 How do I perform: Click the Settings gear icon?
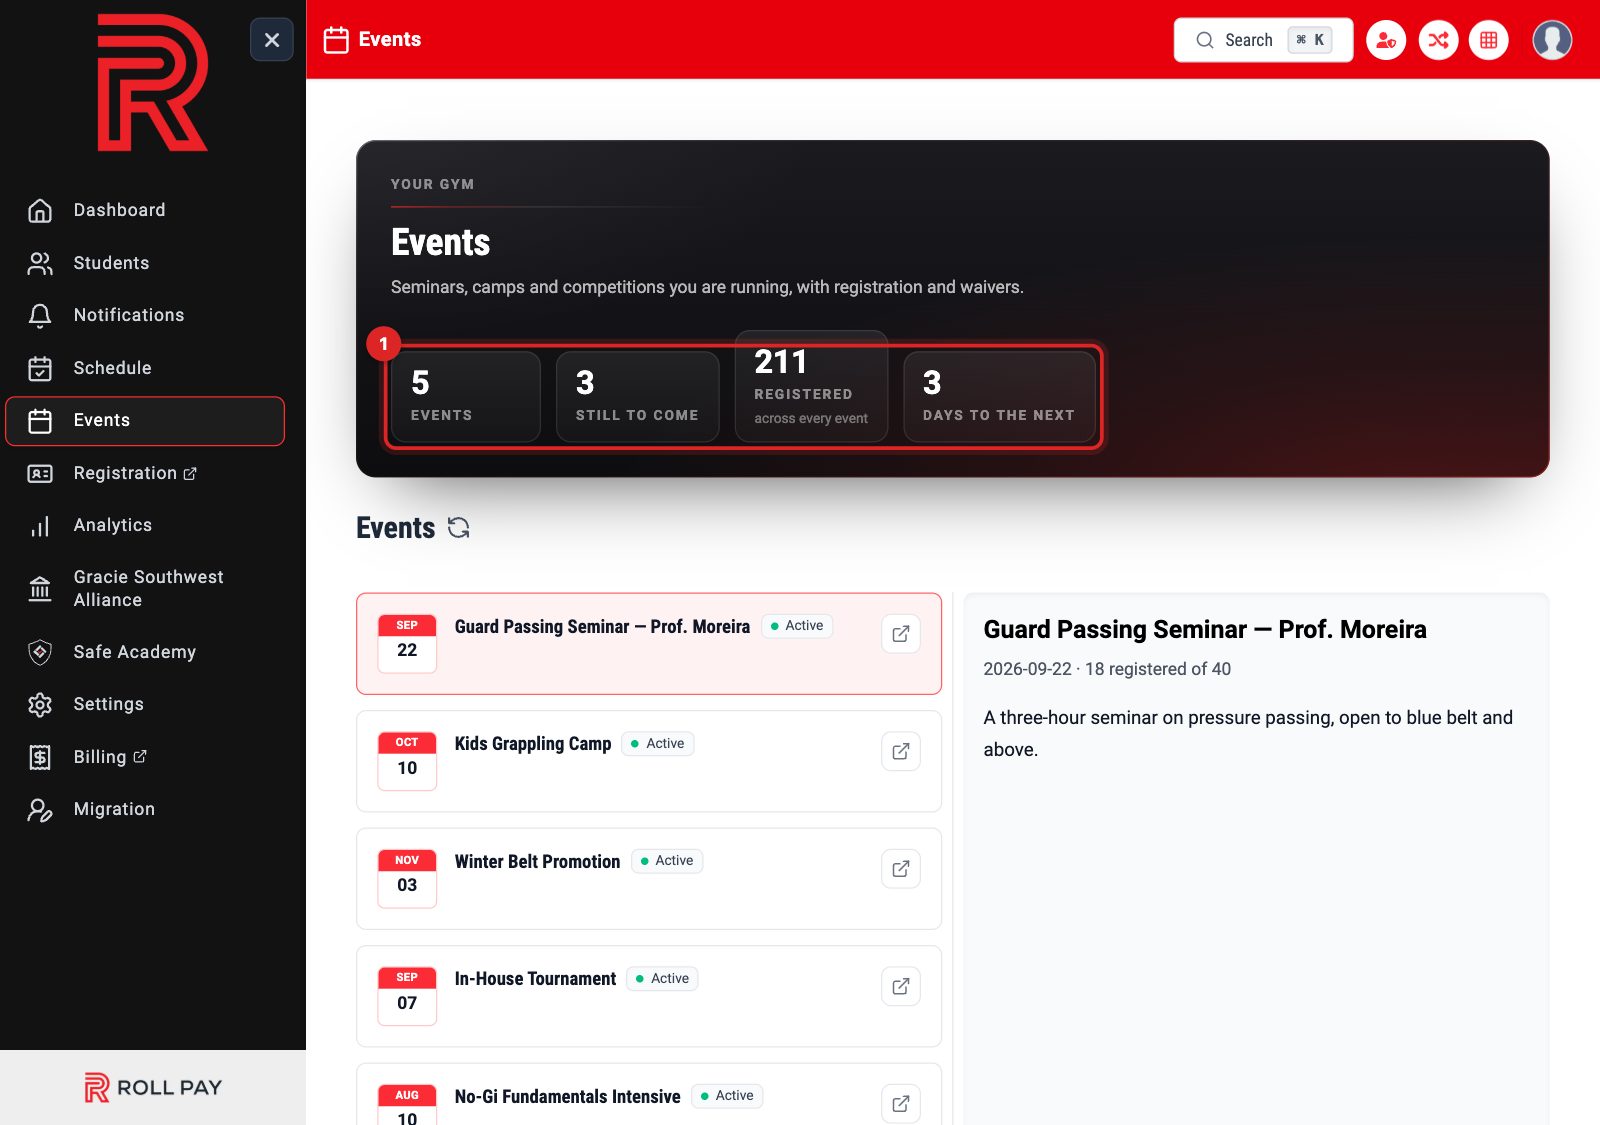40,704
